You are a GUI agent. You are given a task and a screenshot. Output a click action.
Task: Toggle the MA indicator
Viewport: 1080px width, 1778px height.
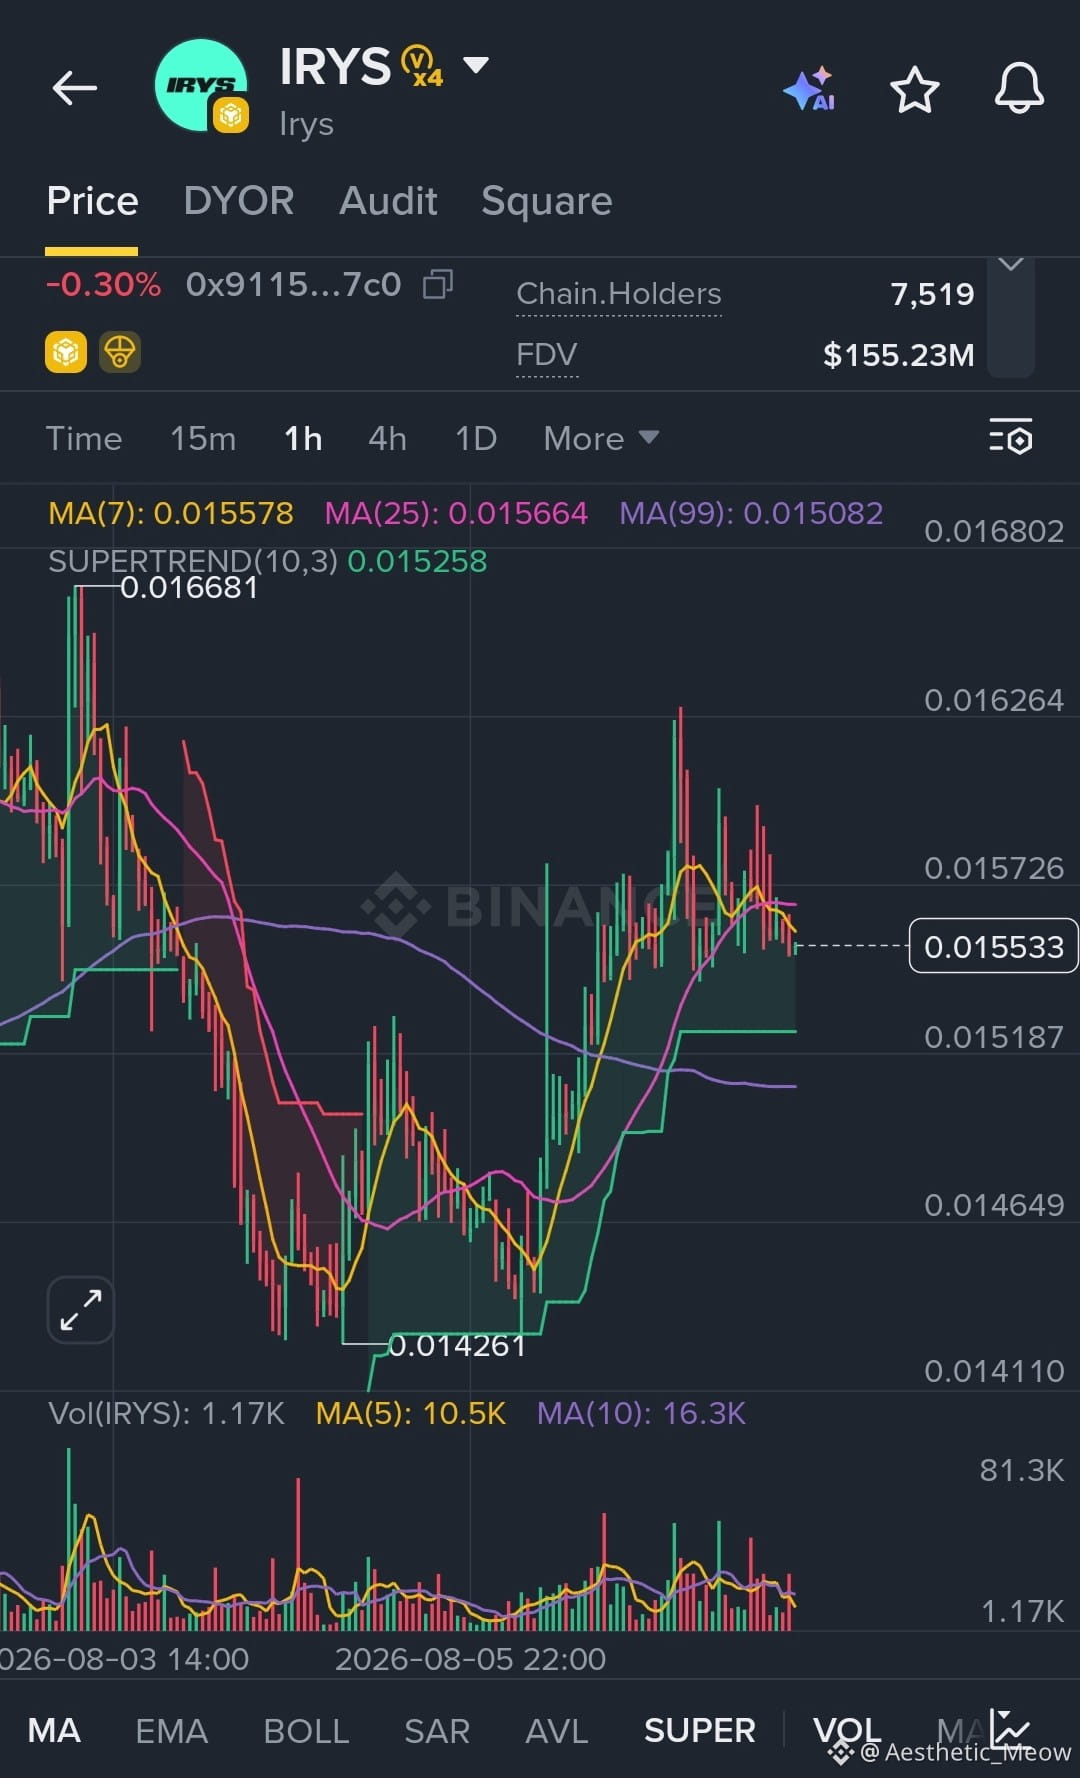[54, 1731]
